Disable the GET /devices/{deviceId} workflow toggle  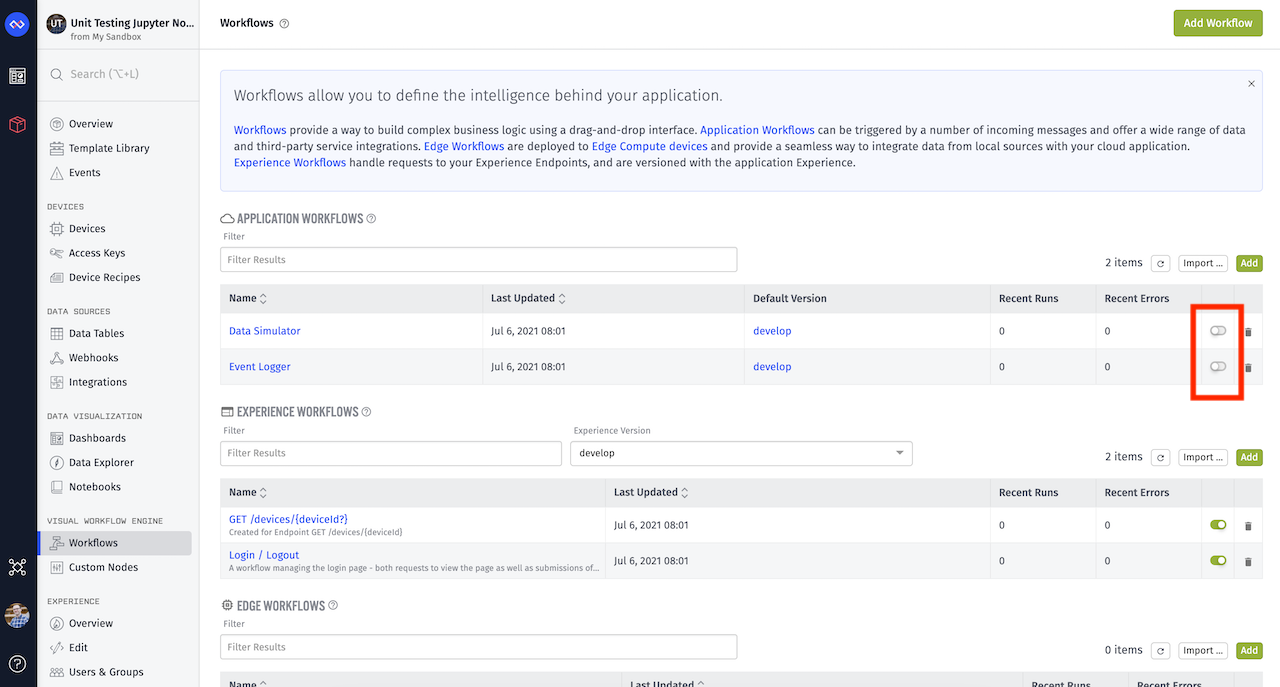pos(1217,524)
